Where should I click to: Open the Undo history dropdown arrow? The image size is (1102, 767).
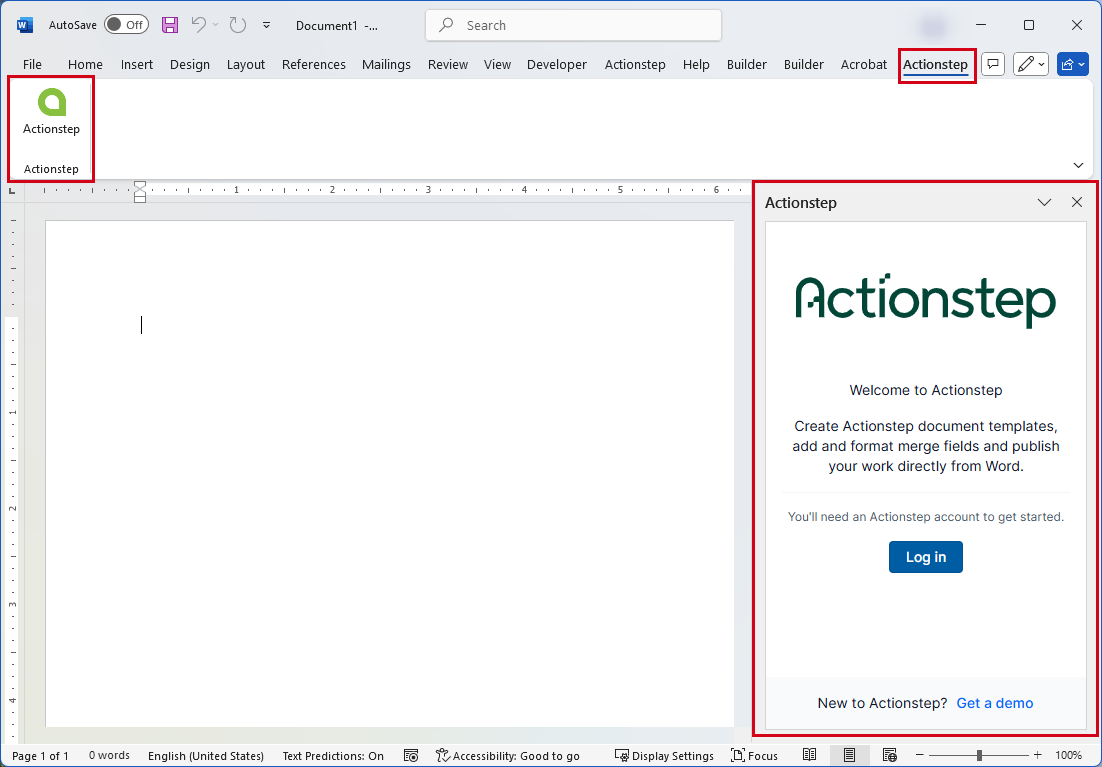point(216,25)
